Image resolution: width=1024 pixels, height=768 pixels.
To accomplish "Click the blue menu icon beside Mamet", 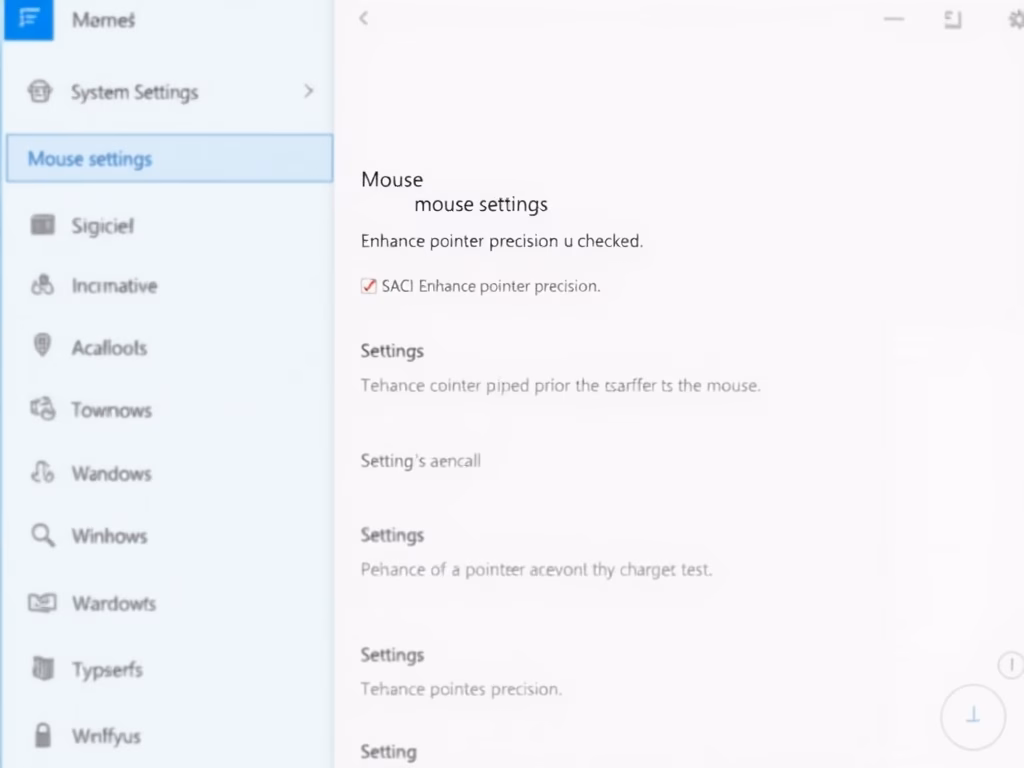I will (x=29, y=19).
